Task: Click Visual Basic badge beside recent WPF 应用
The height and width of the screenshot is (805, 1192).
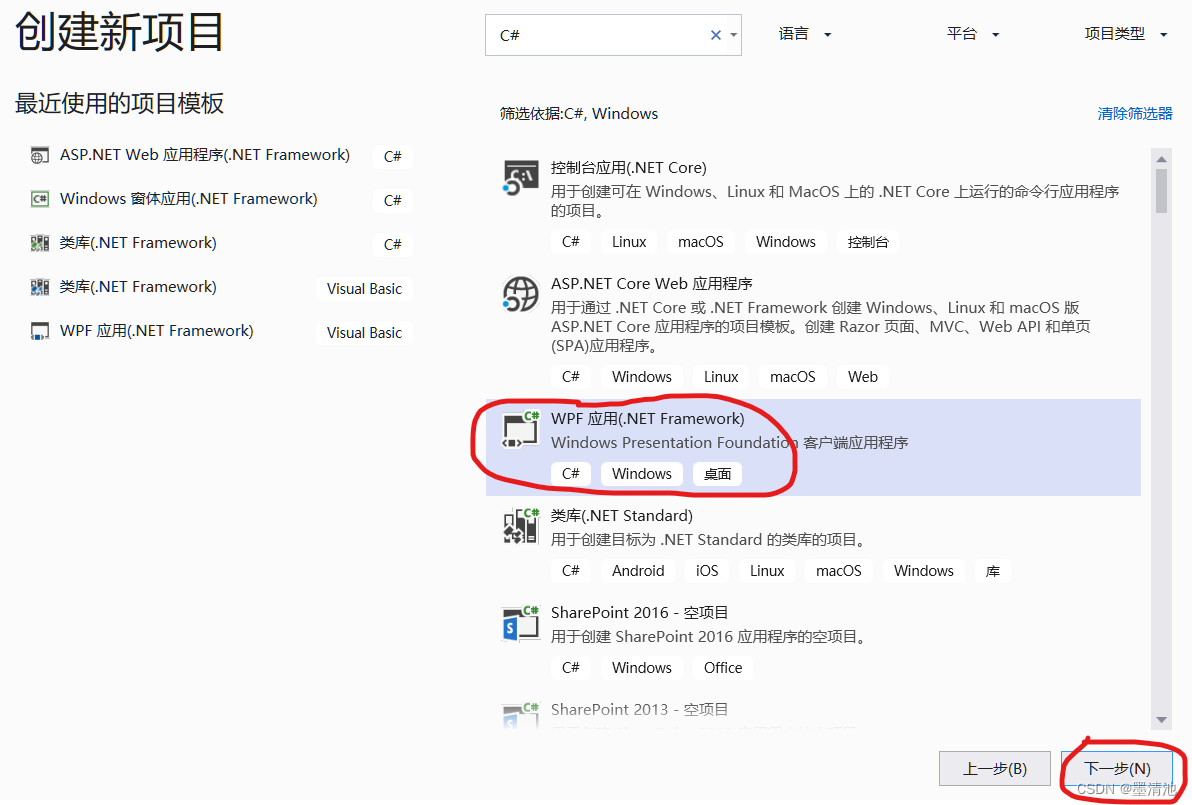Action: click(364, 333)
